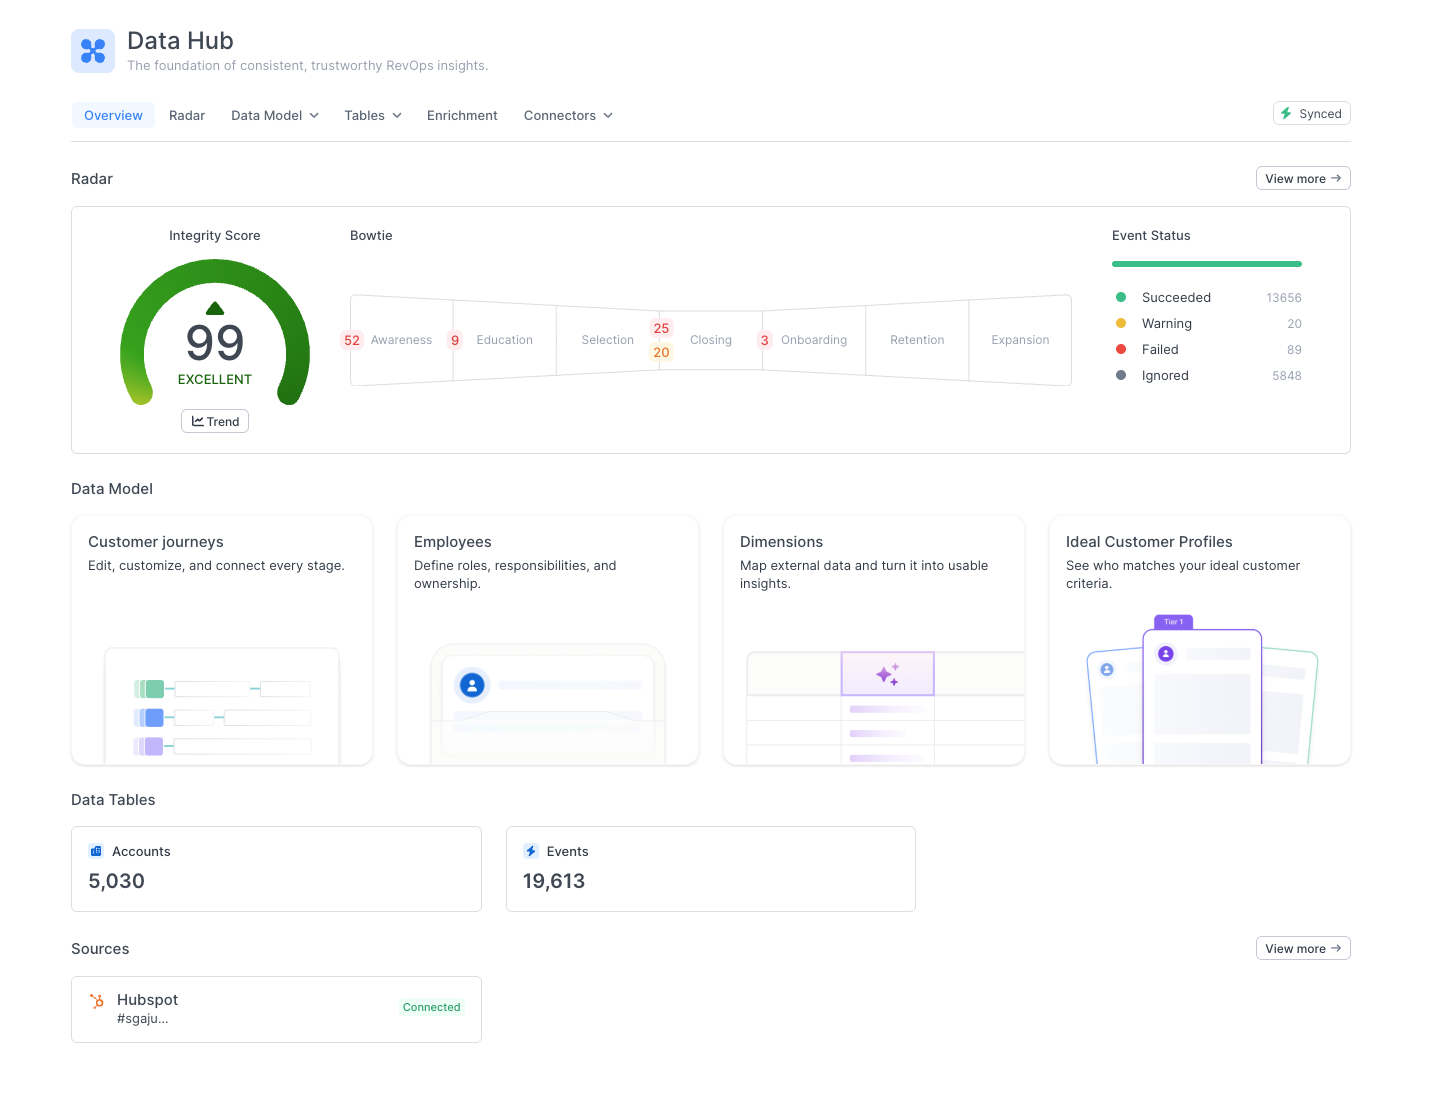Click the Warning count 20 in Event Status
This screenshot has width=1449, height=1109.
[x=1294, y=324]
